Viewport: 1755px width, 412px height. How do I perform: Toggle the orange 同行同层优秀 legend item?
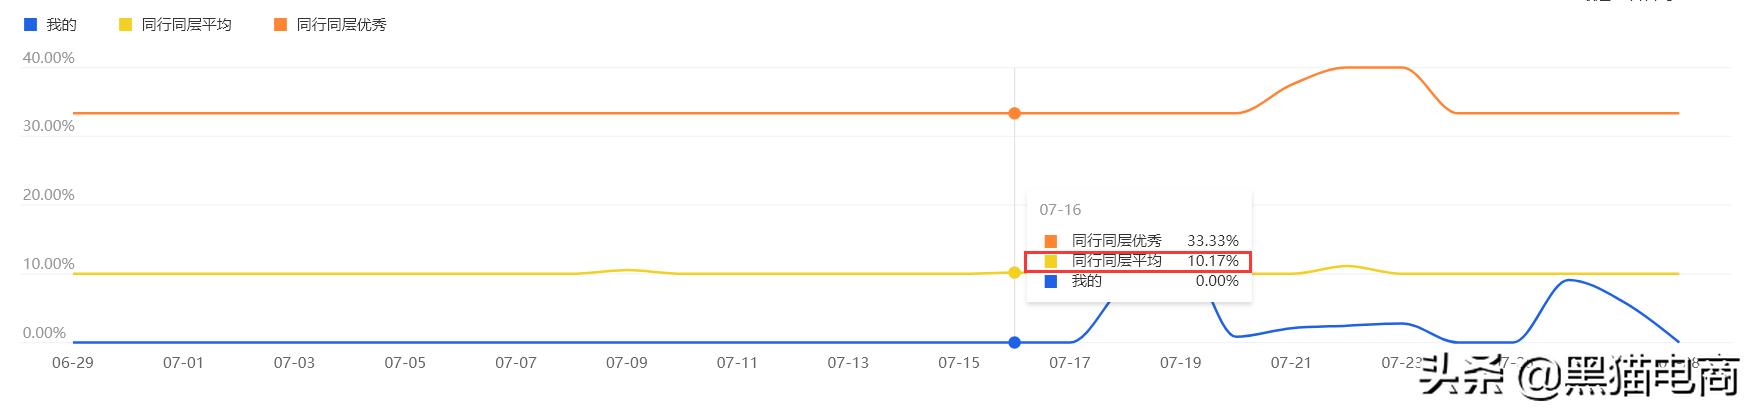point(330,24)
